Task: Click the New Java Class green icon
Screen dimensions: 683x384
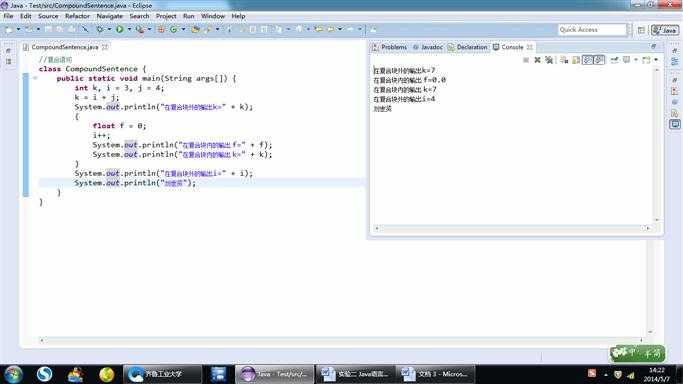Action: click(173, 29)
